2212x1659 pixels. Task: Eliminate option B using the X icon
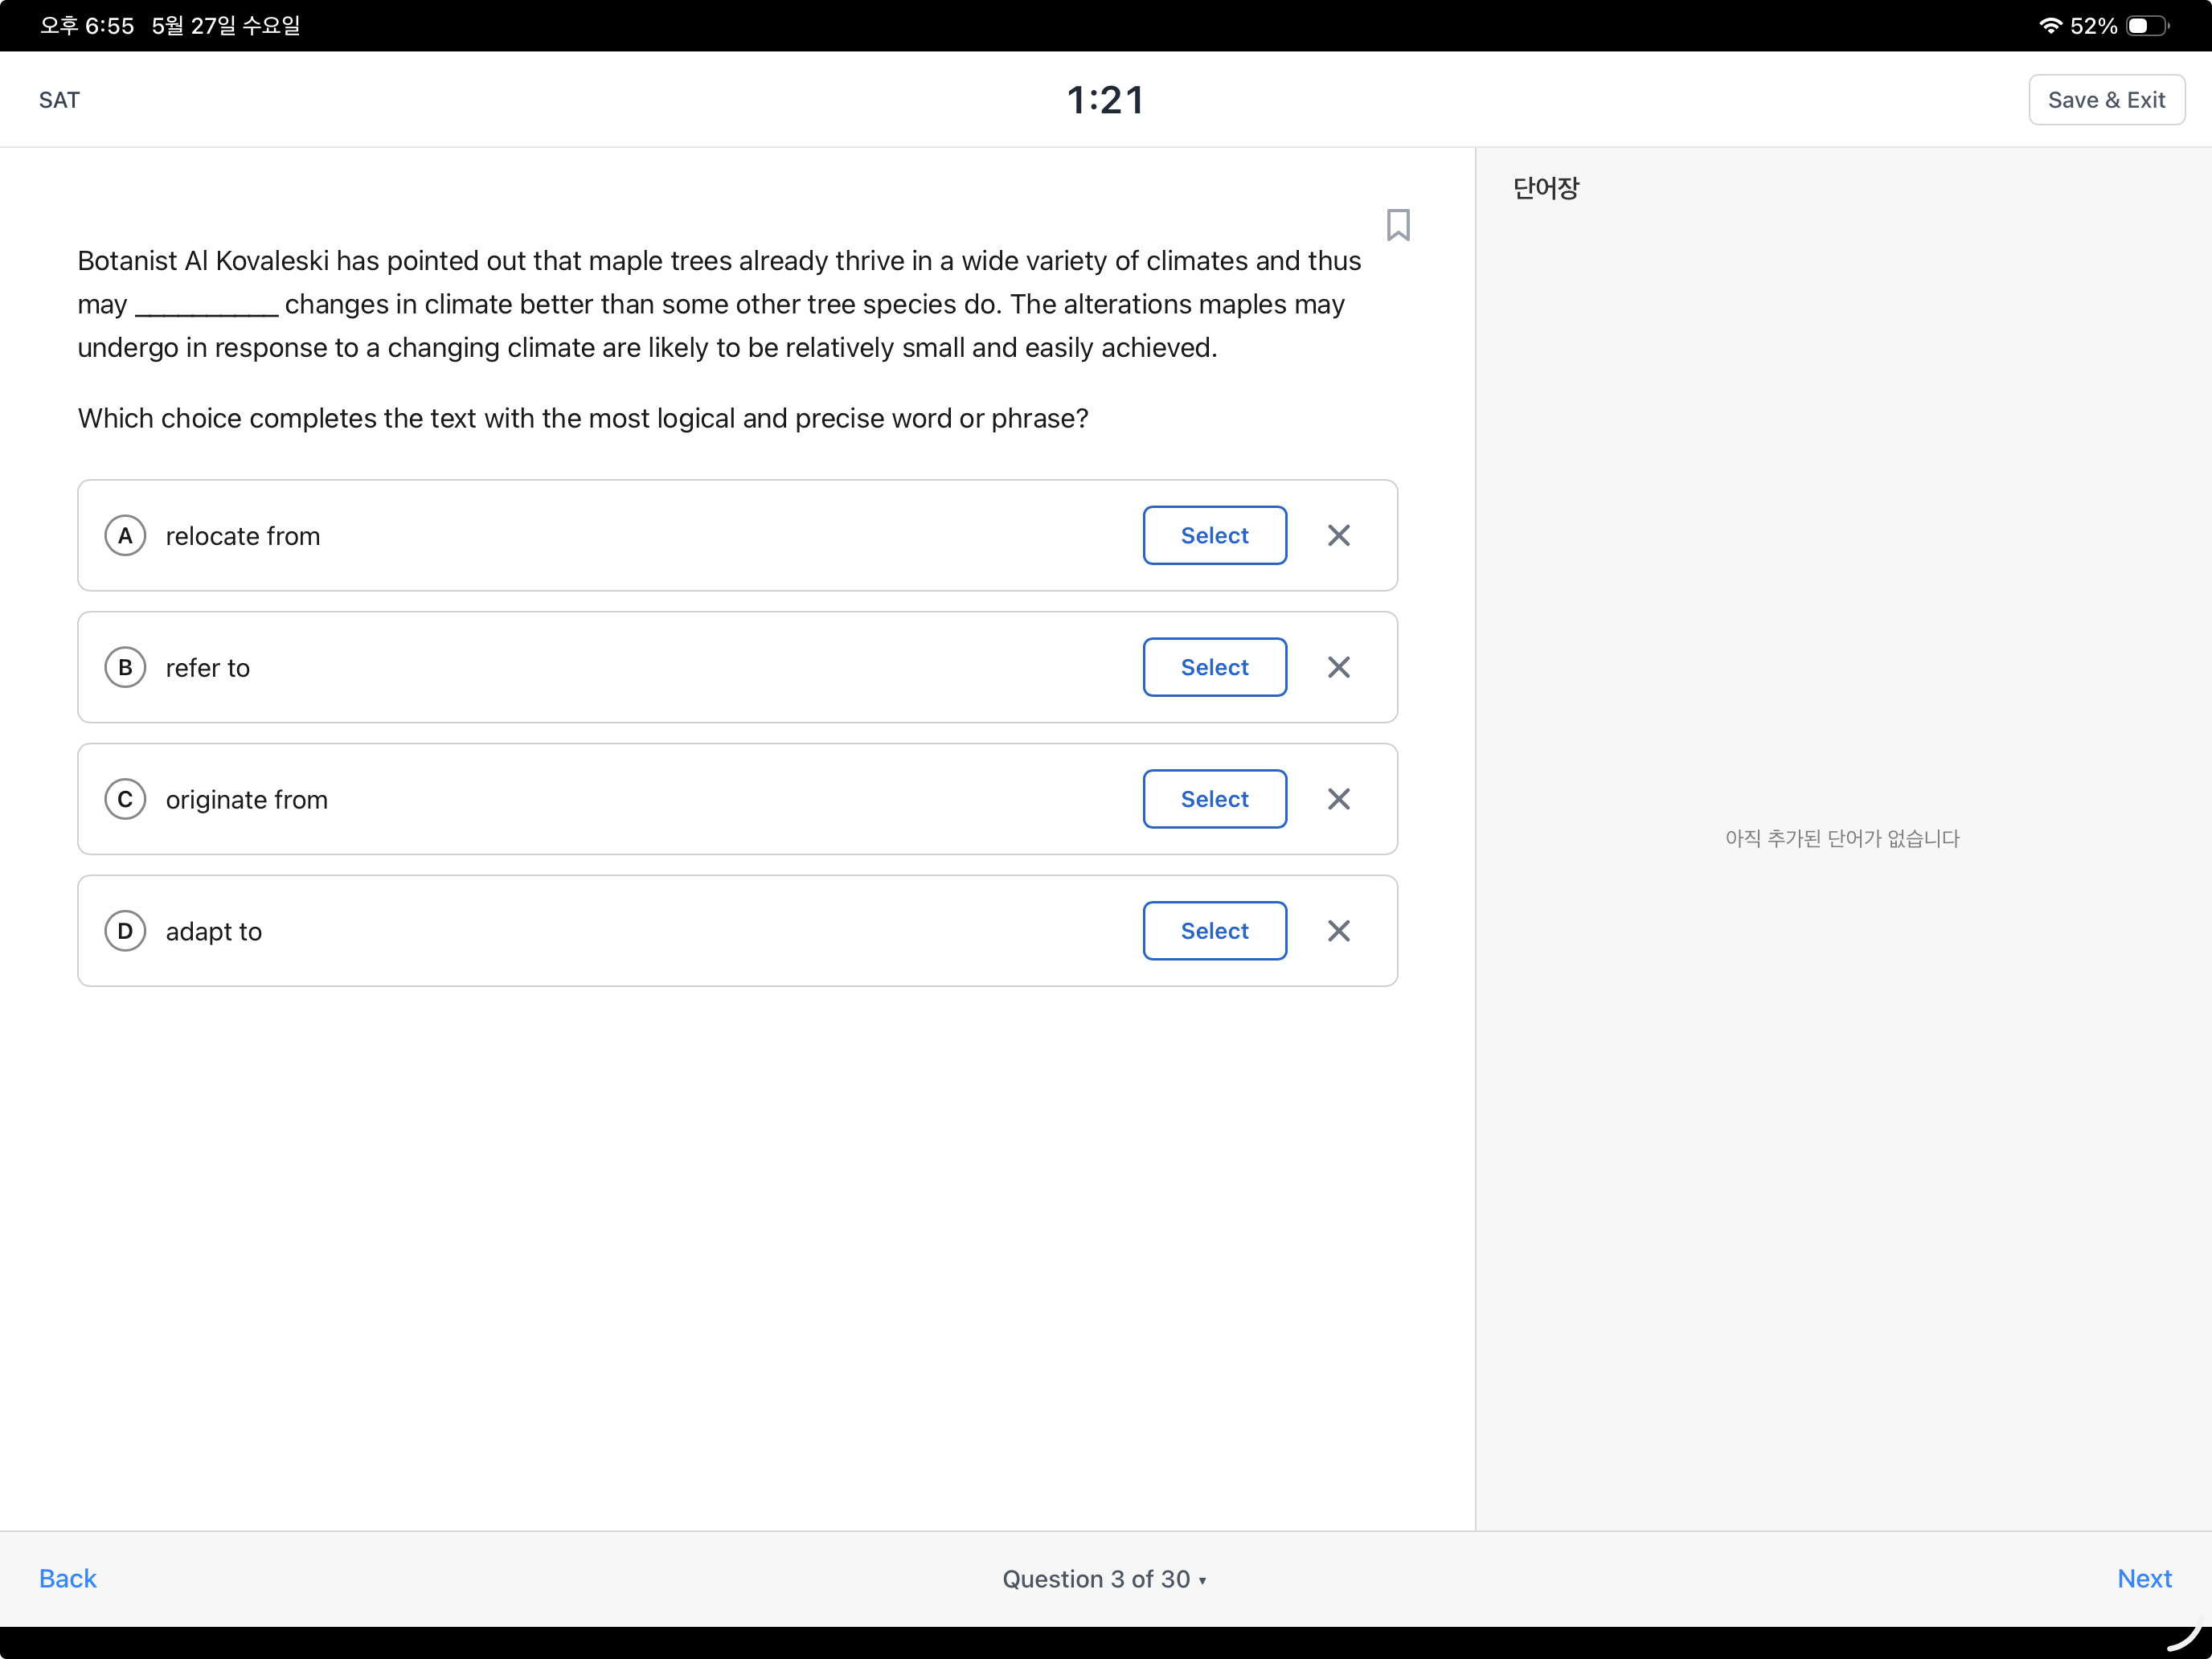(x=1339, y=667)
